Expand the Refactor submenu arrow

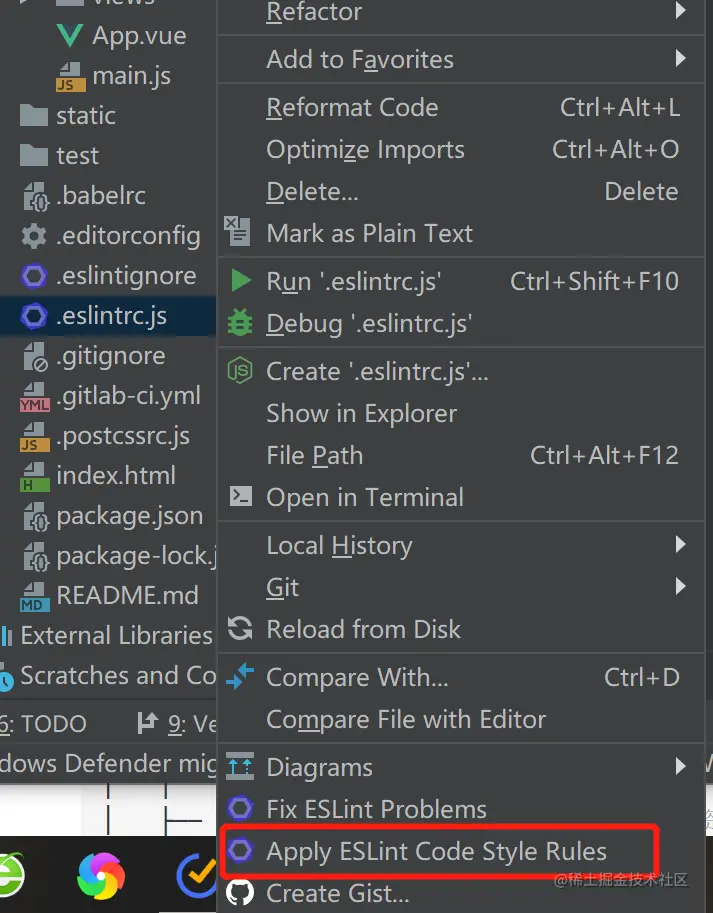[x=680, y=12]
